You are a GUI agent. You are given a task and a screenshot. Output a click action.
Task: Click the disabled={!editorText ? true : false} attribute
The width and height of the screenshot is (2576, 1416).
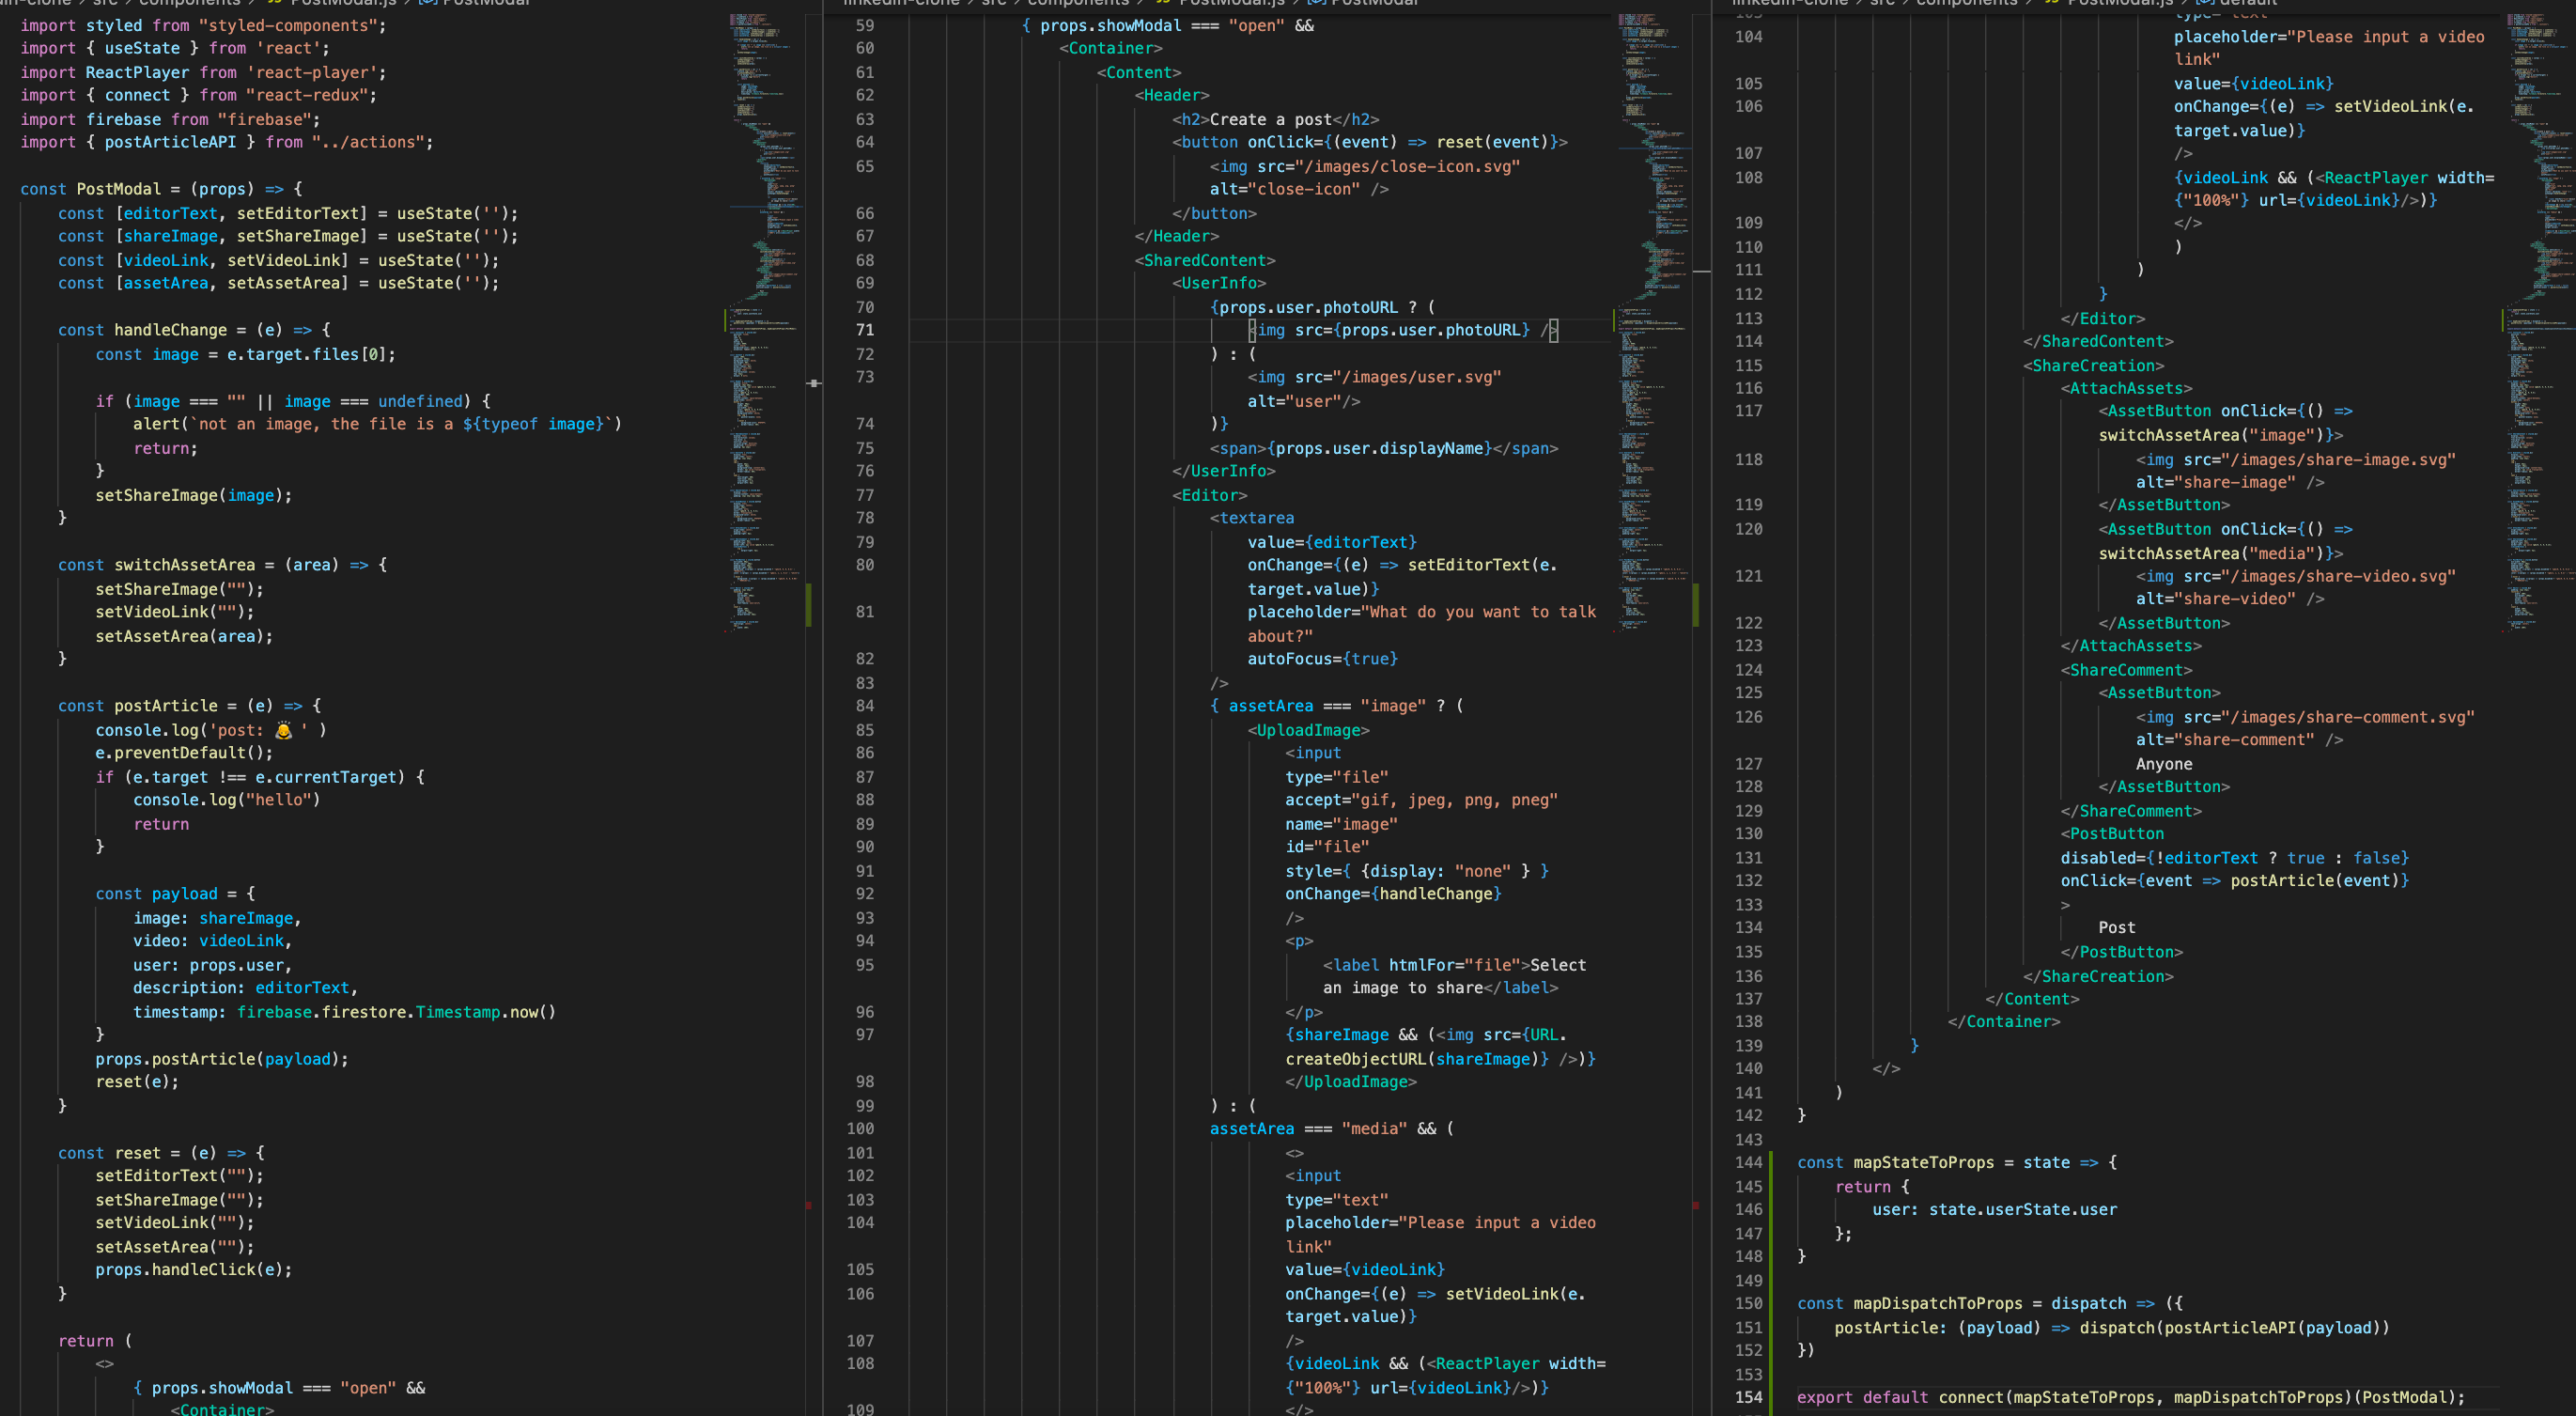click(x=2235, y=858)
